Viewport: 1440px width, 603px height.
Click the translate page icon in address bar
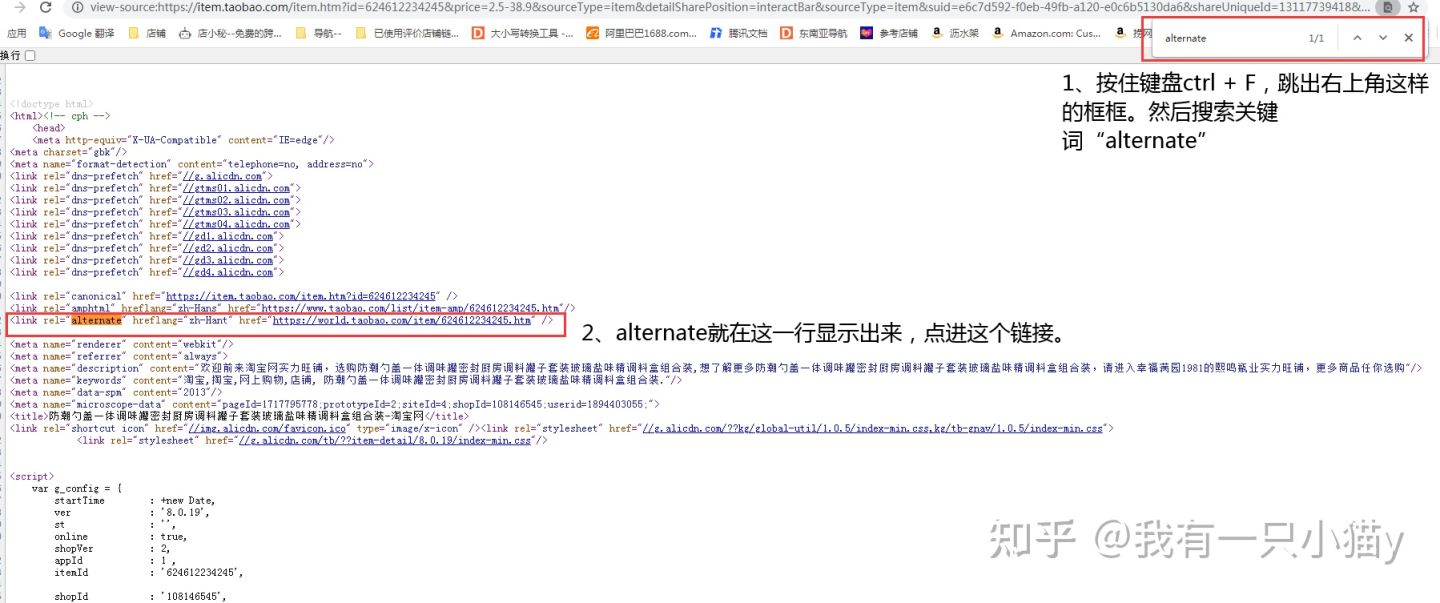[x=1387, y=7]
